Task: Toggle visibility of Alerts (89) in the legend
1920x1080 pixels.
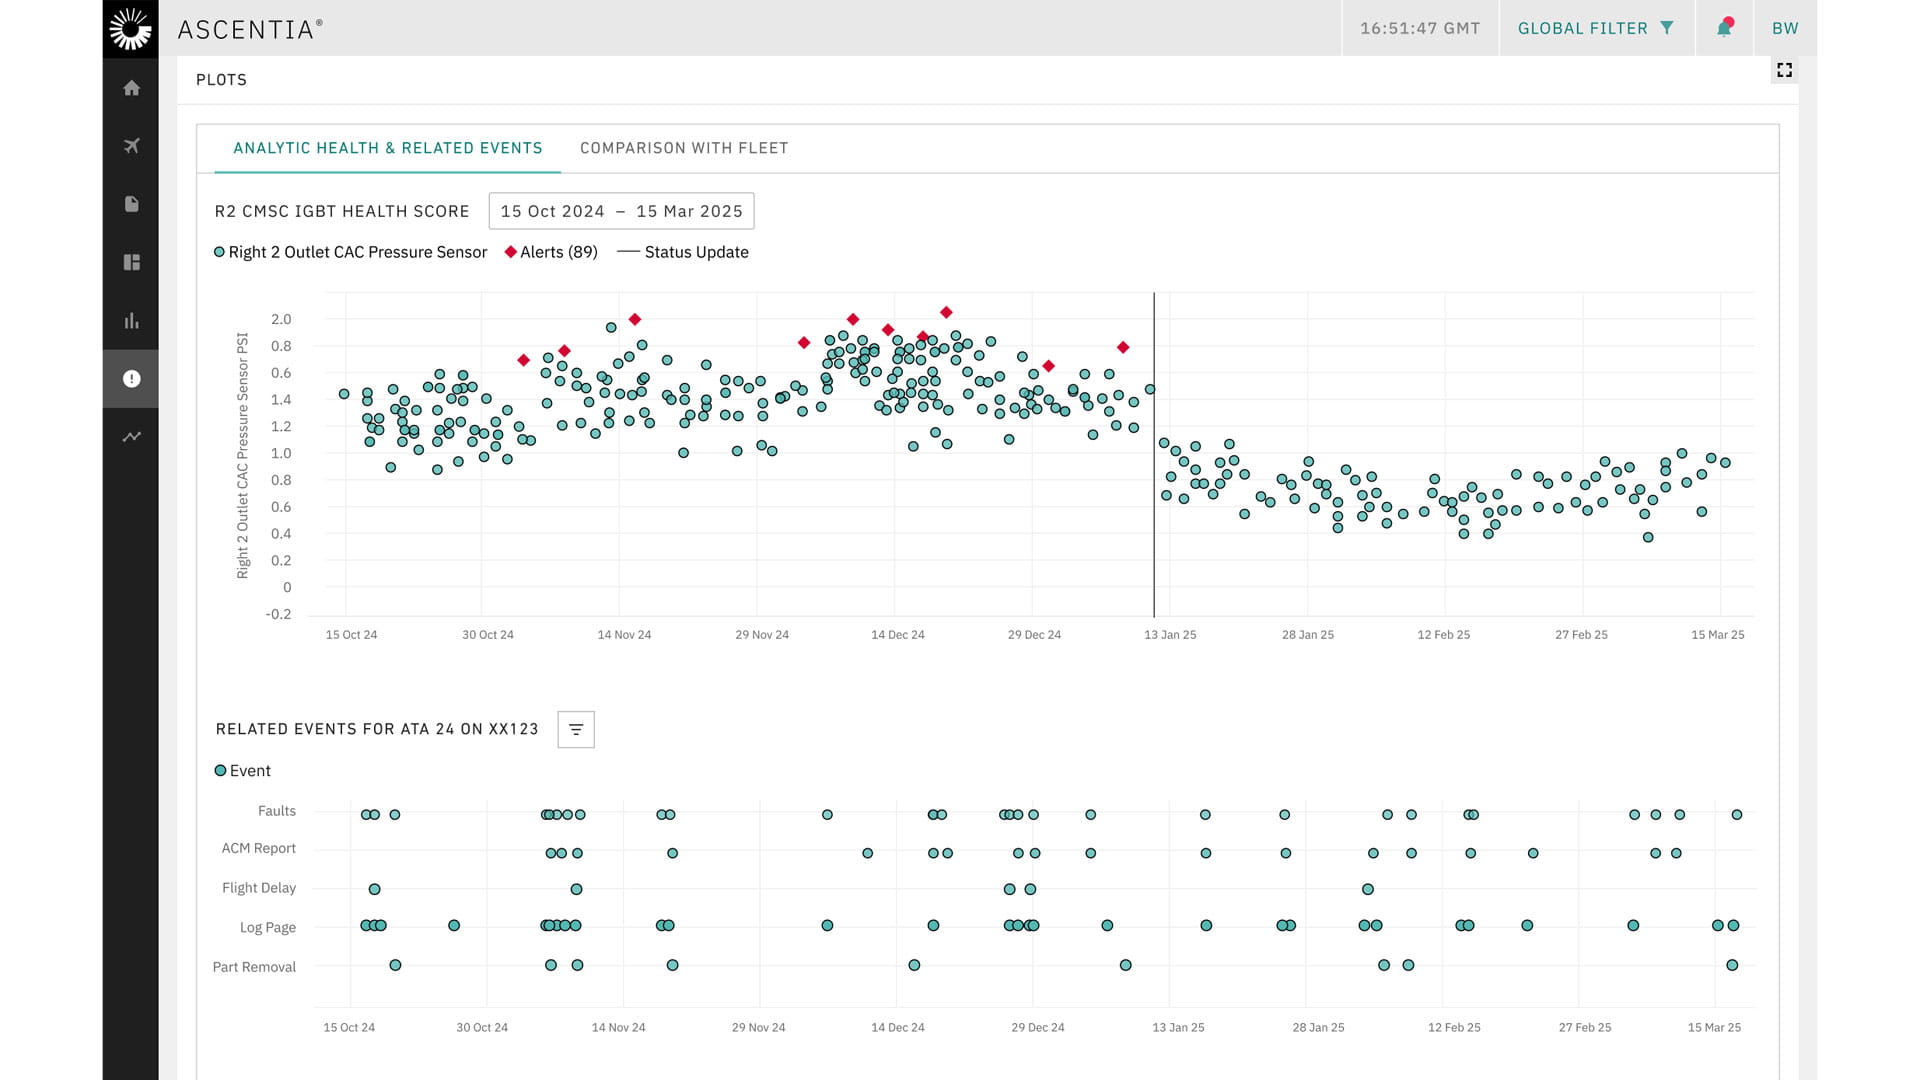Action: pyautogui.click(x=551, y=252)
